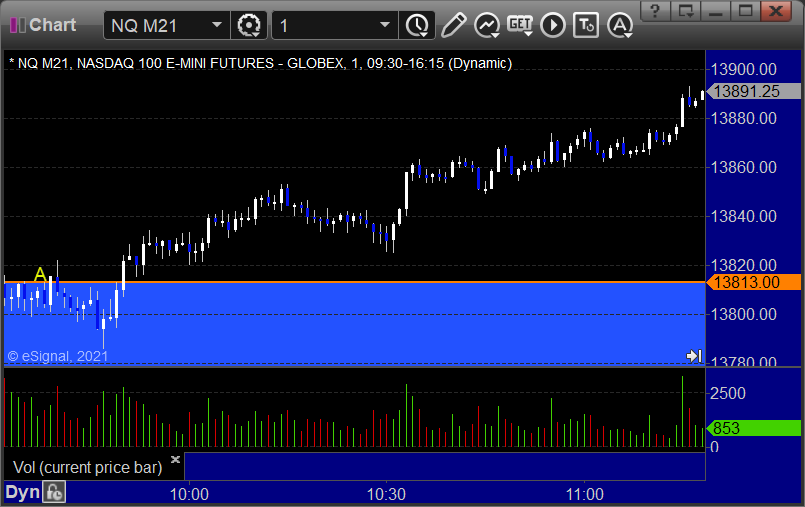Click the 10:30 time axis label
The width and height of the screenshot is (805, 507).
click(x=386, y=494)
